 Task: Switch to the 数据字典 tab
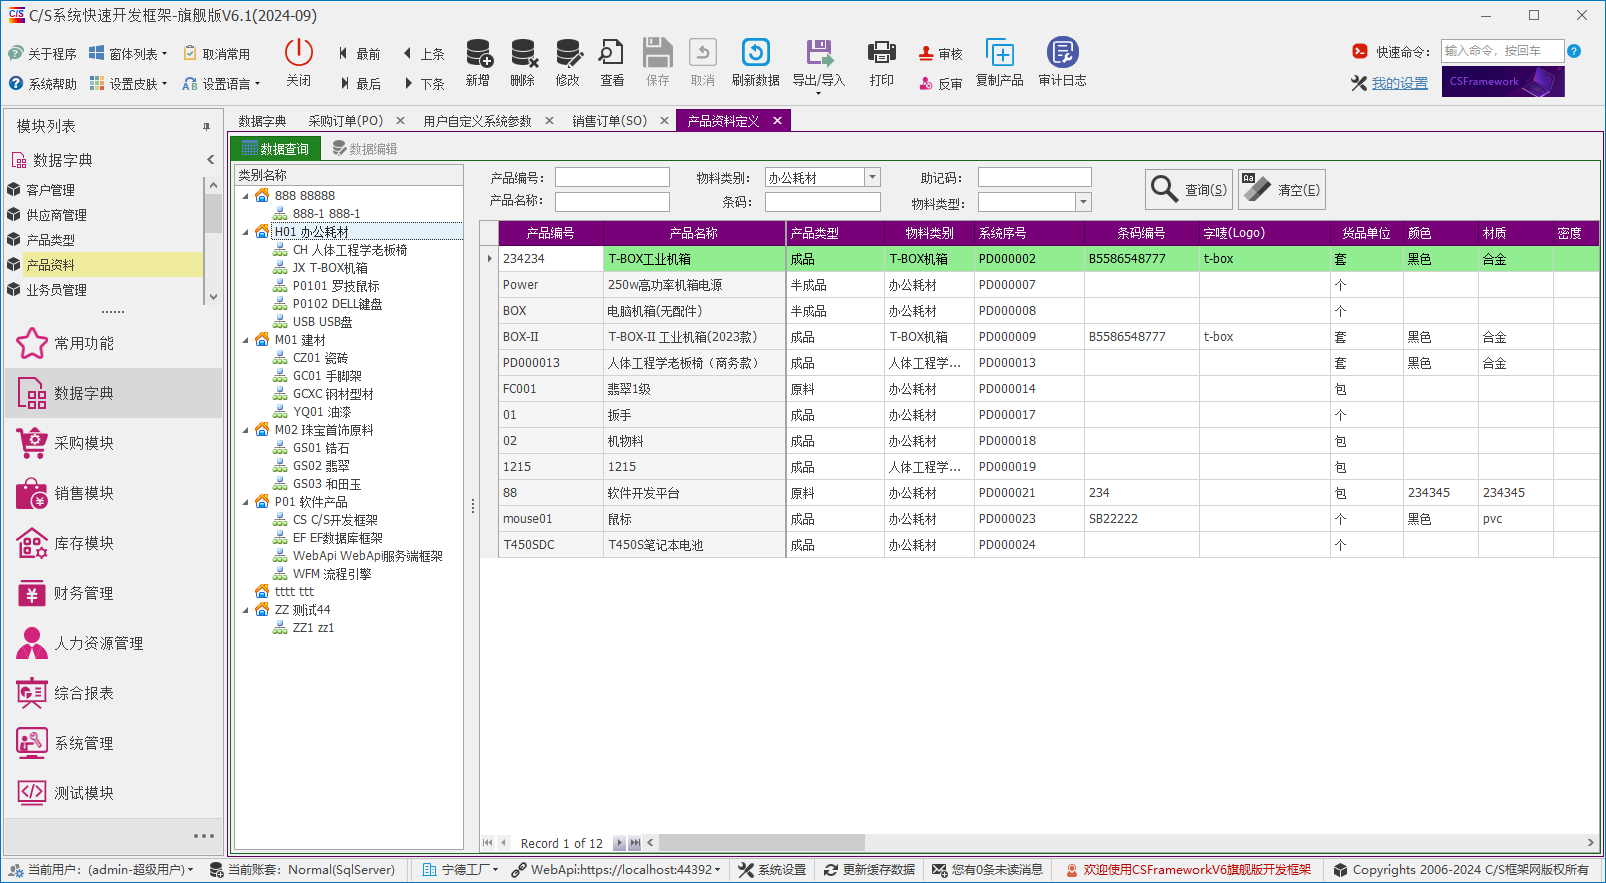pyautogui.click(x=262, y=121)
